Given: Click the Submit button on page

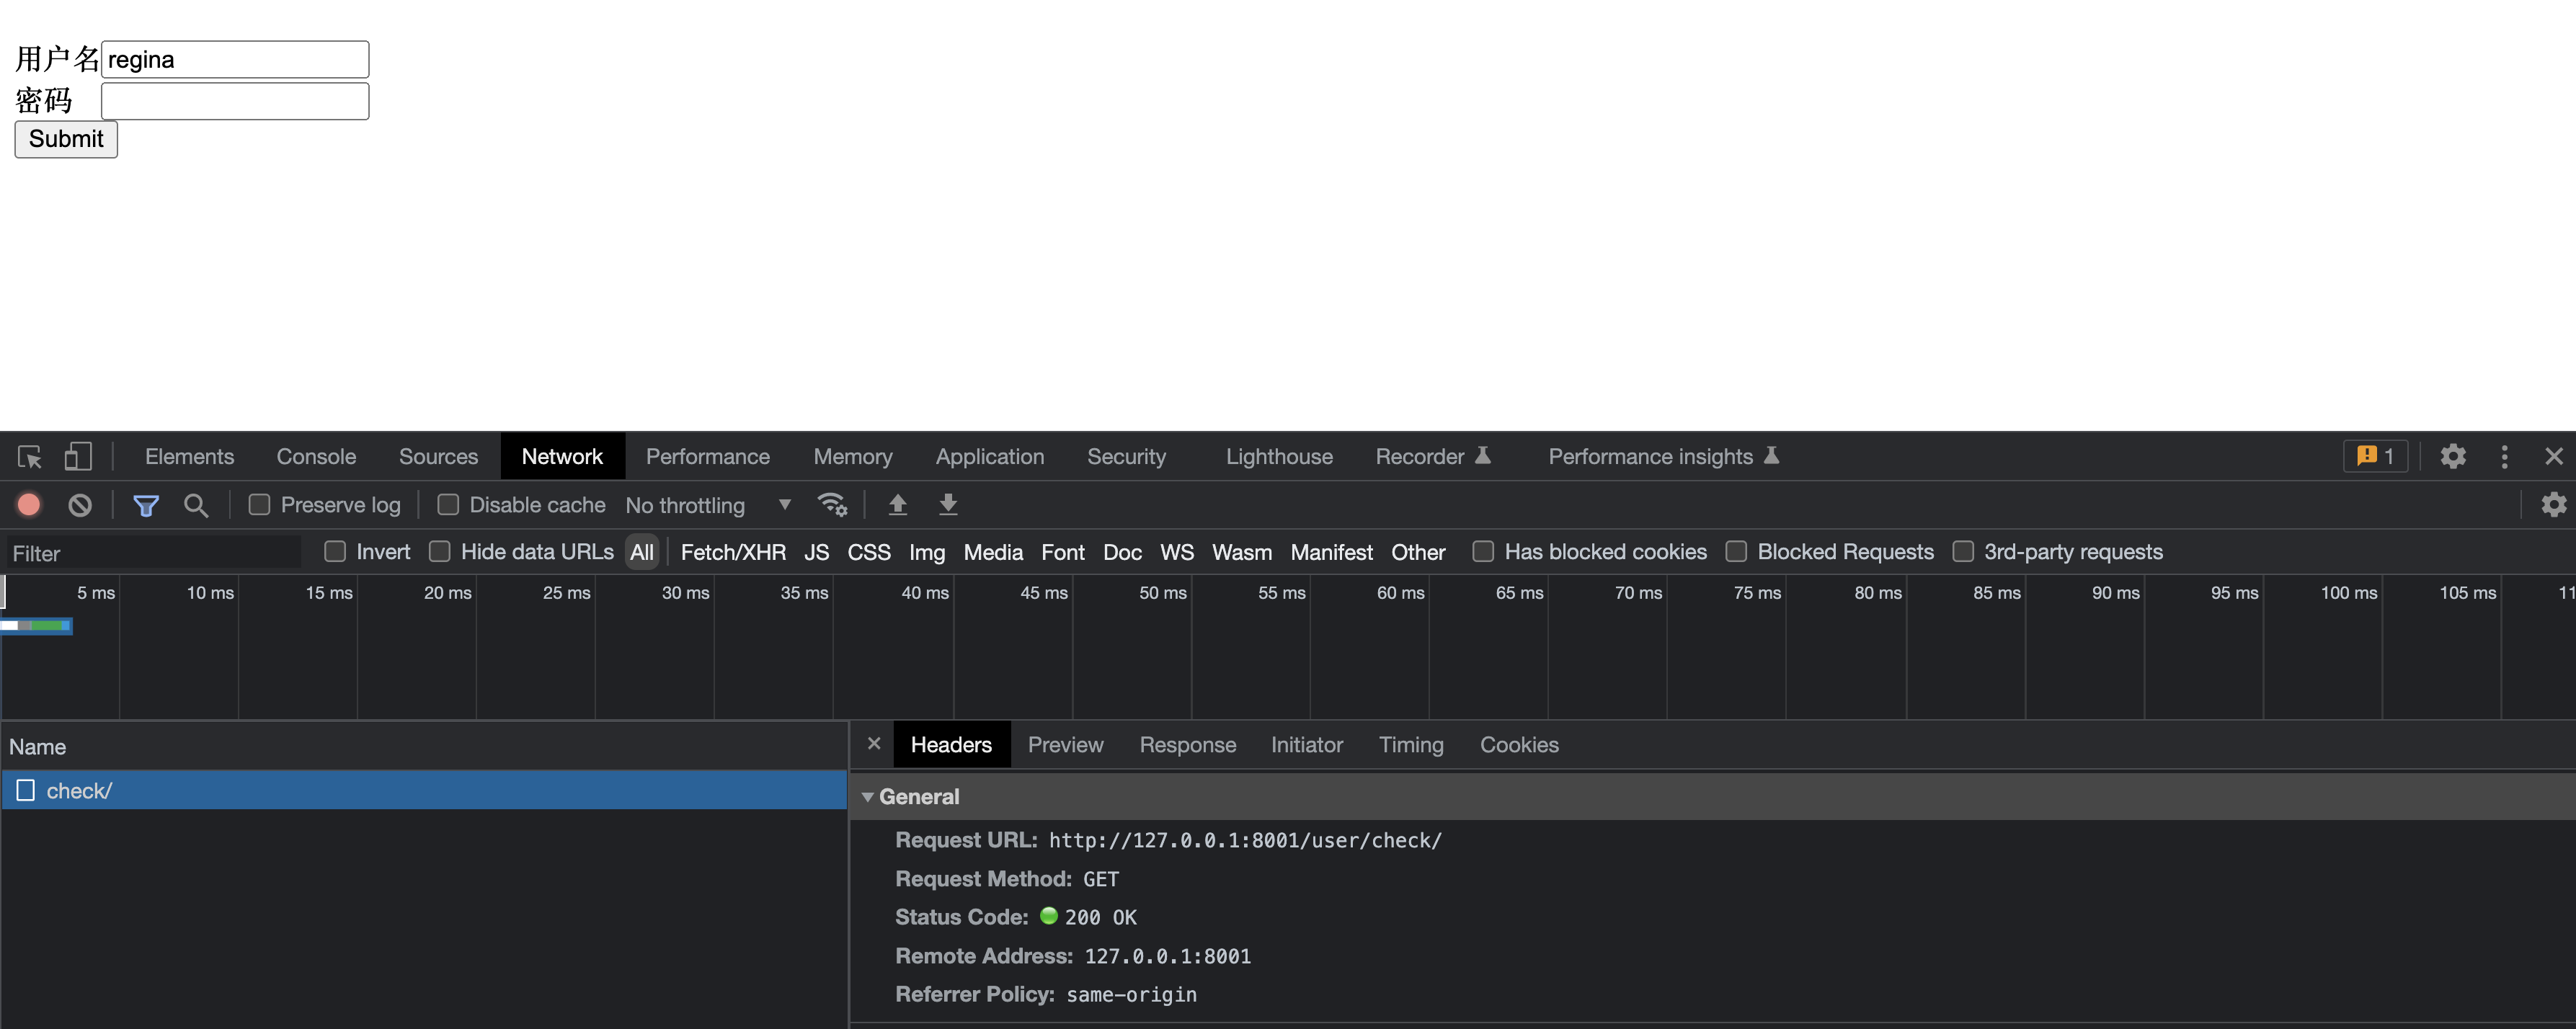Looking at the screenshot, I should pyautogui.click(x=66, y=139).
